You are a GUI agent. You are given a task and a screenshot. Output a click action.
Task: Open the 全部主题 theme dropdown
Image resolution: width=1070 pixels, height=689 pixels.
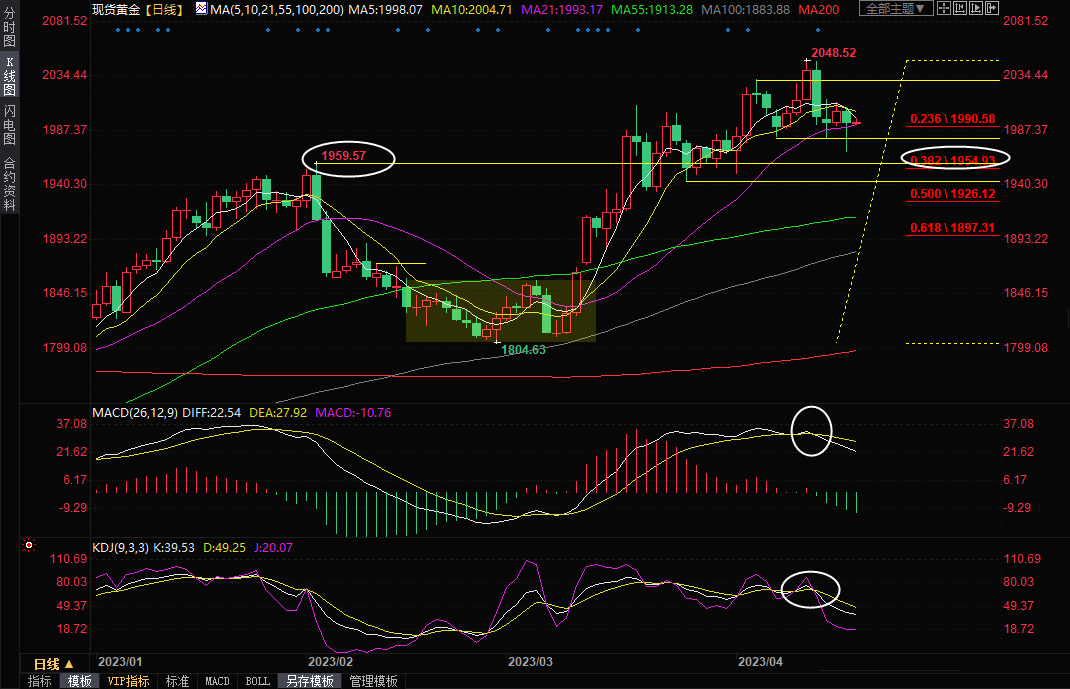[896, 8]
